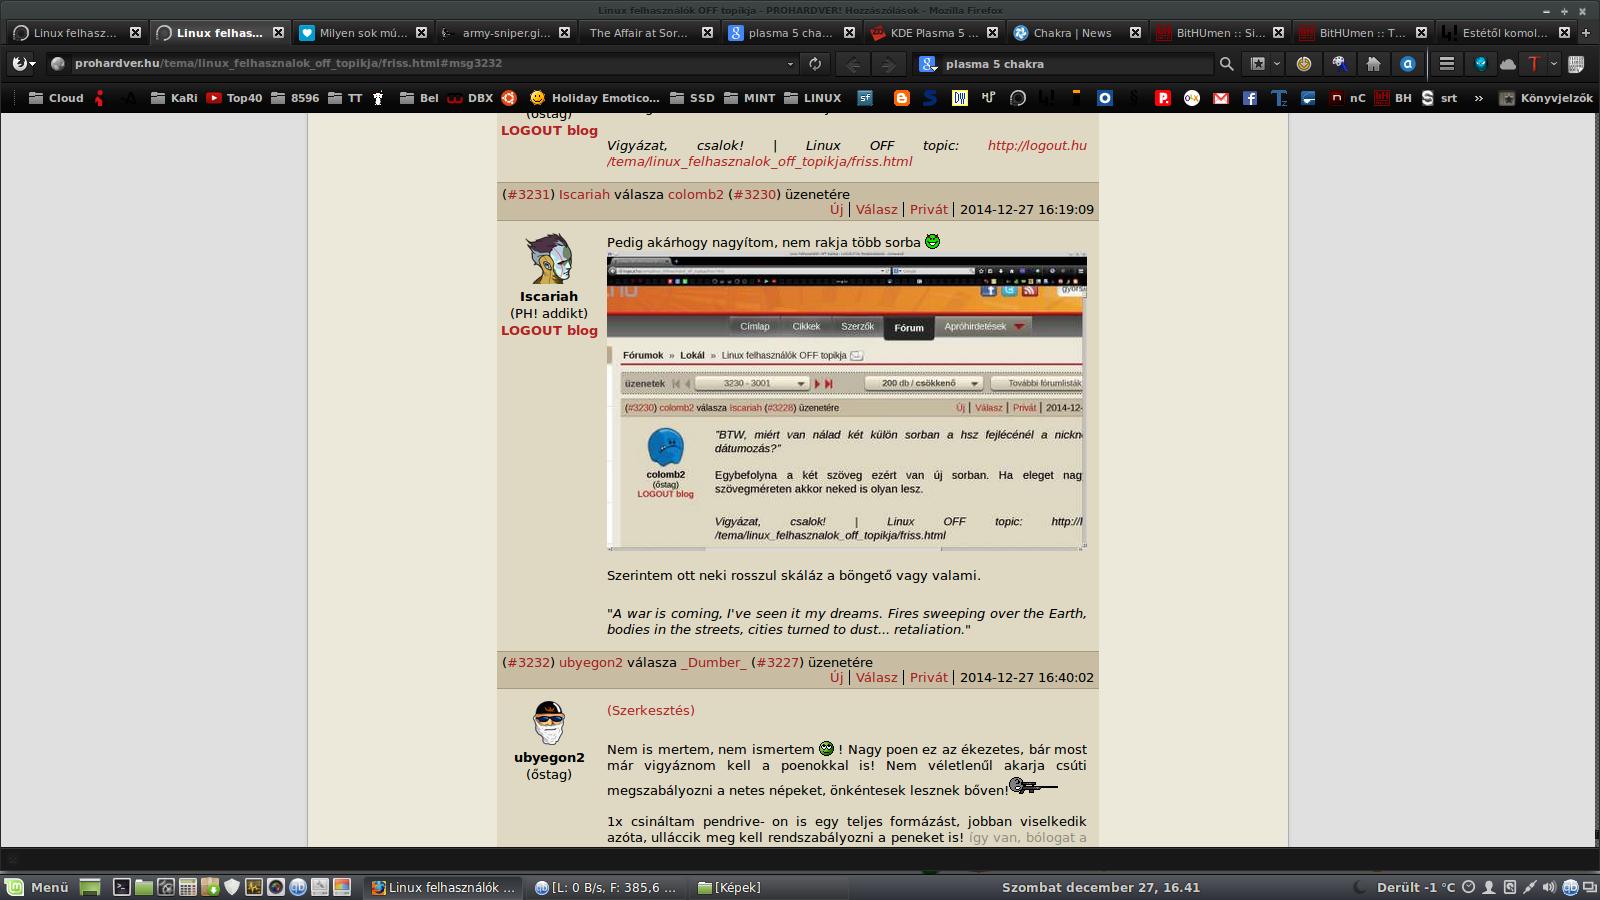Click the volume icon in the system tray

(1549, 887)
